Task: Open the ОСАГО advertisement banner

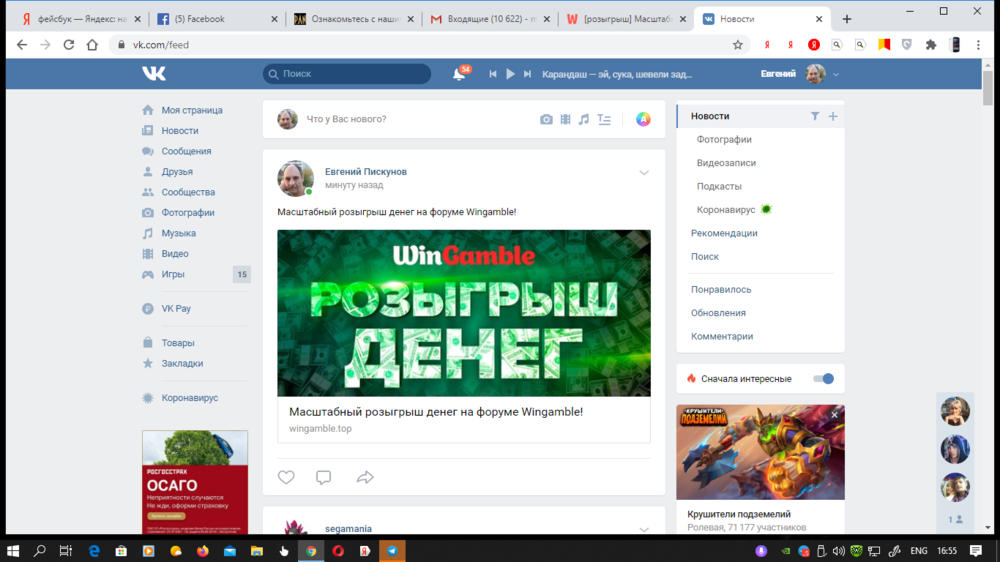Action: click(195, 482)
